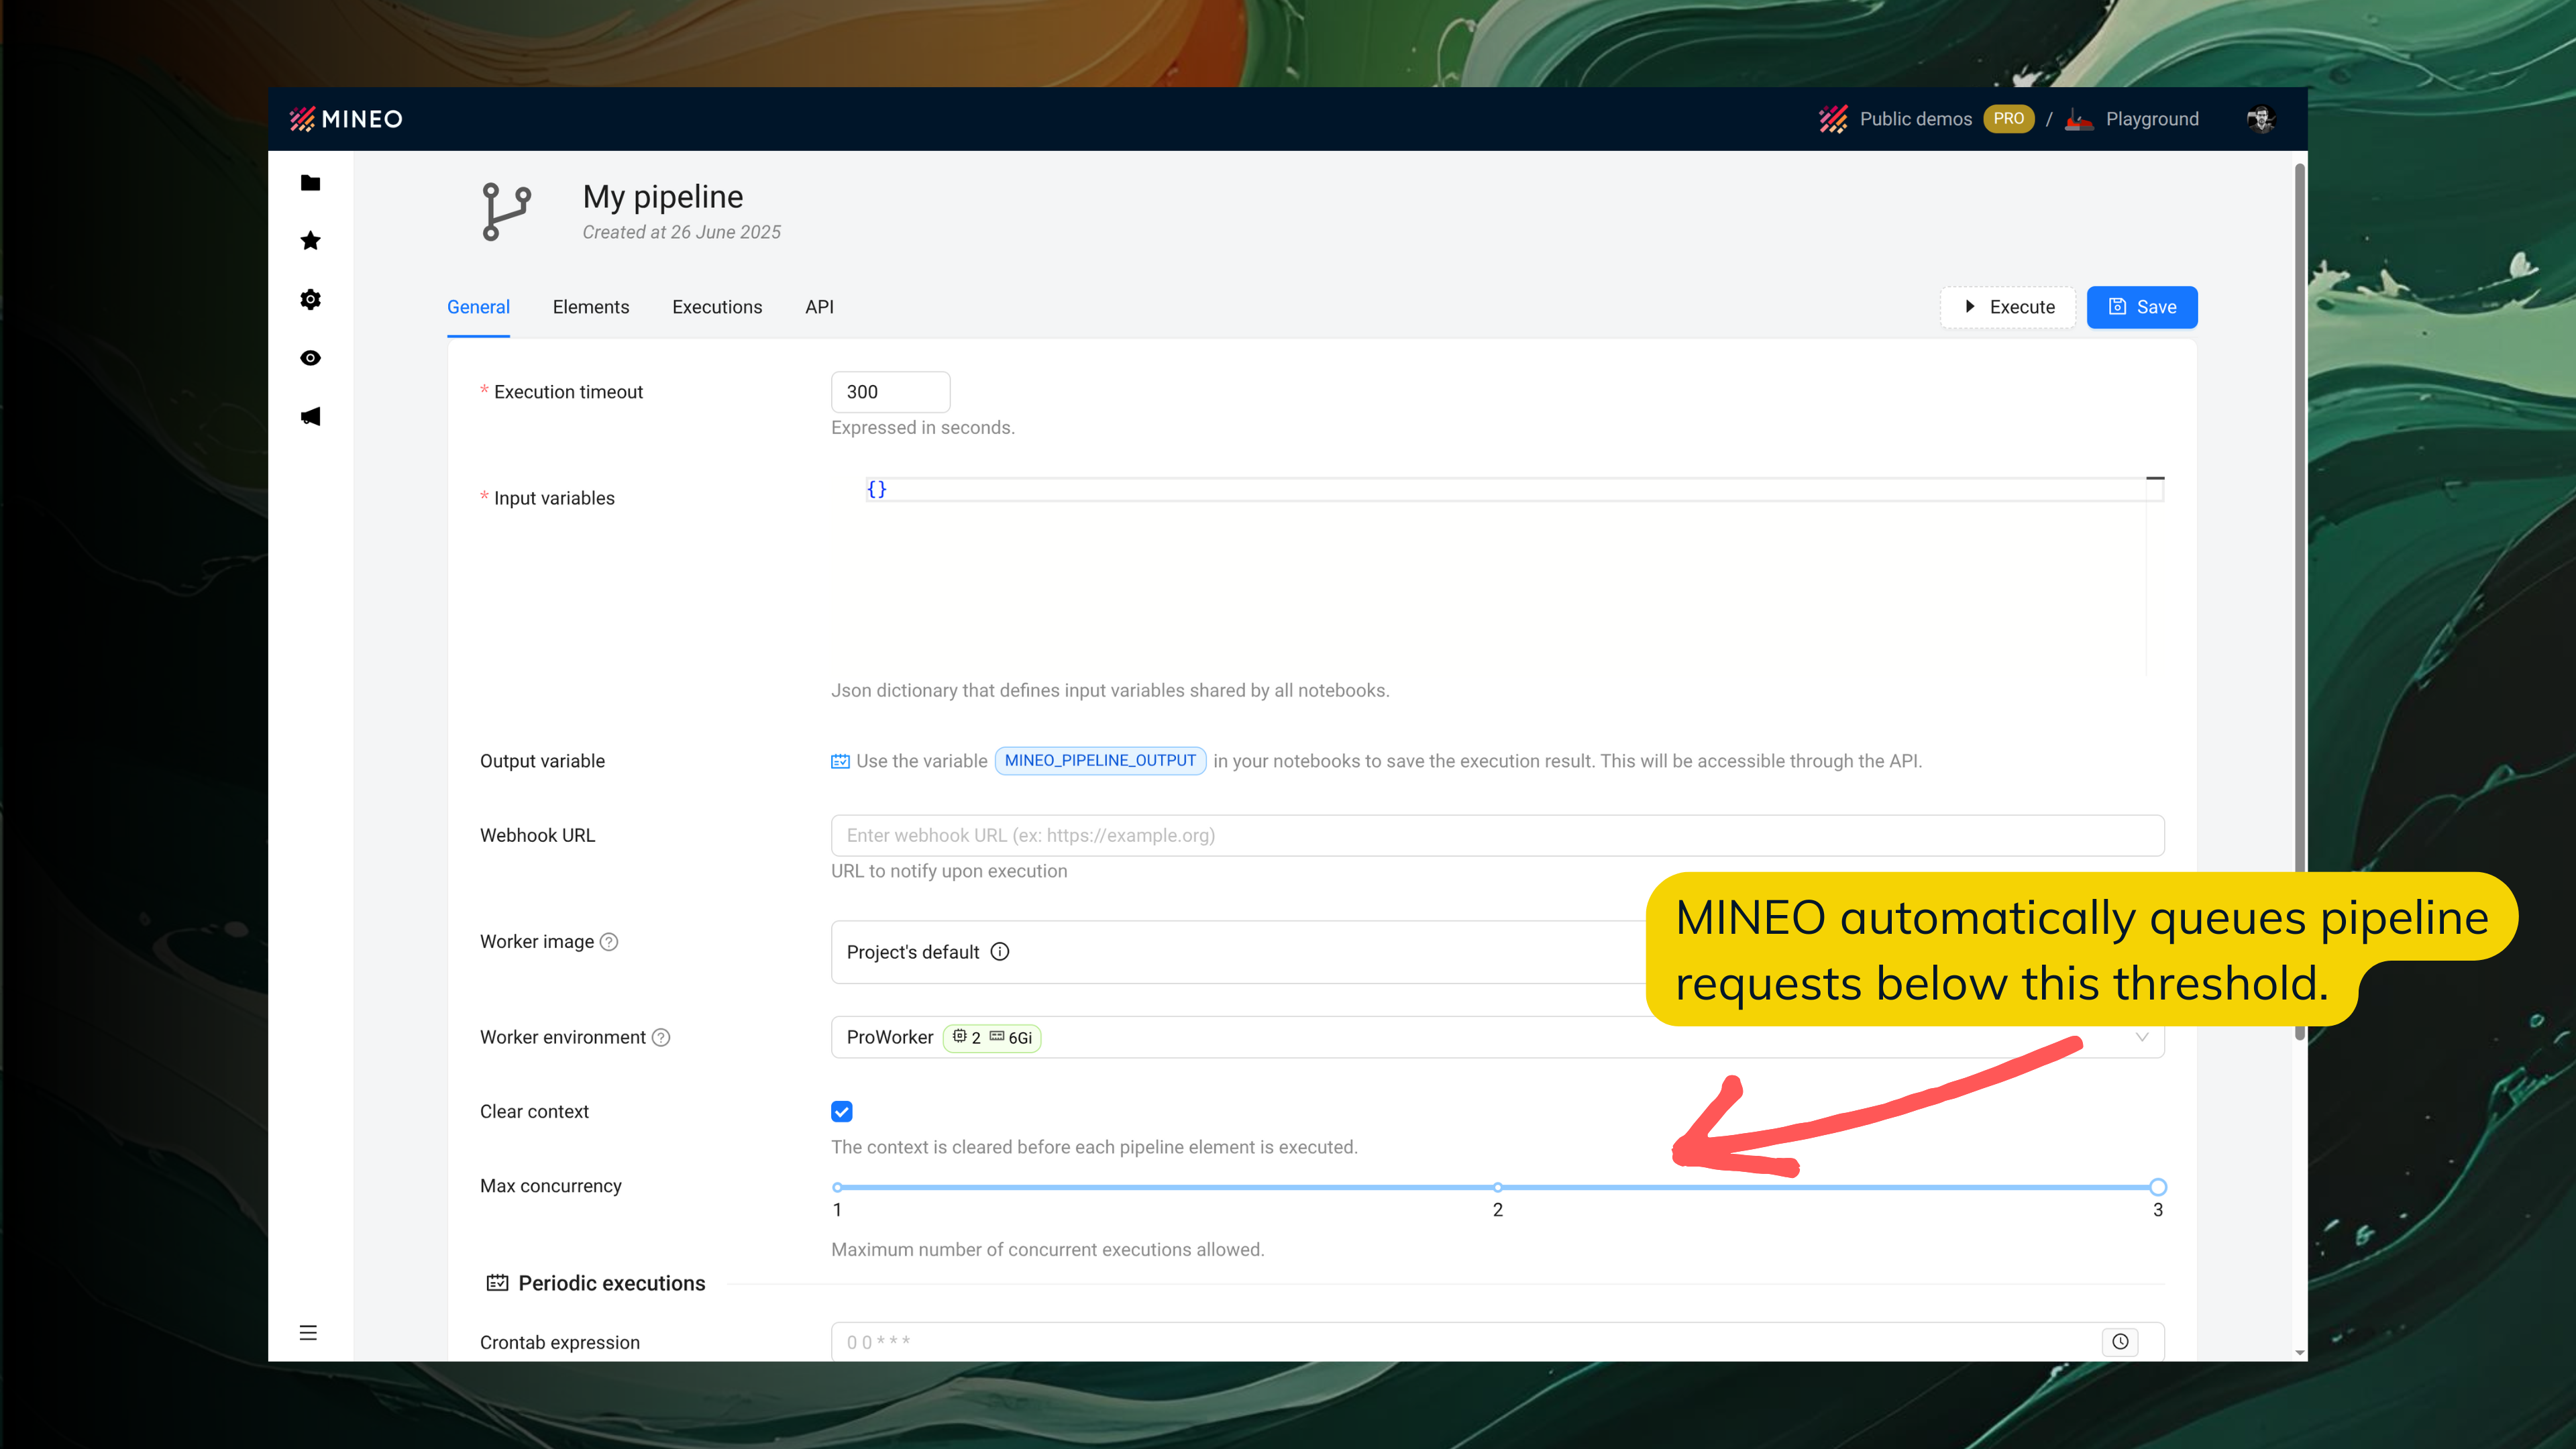Open settings gear in sidebar
Image resolution: width=2576 pixels, height=1449 pixels.
point(310,300)
